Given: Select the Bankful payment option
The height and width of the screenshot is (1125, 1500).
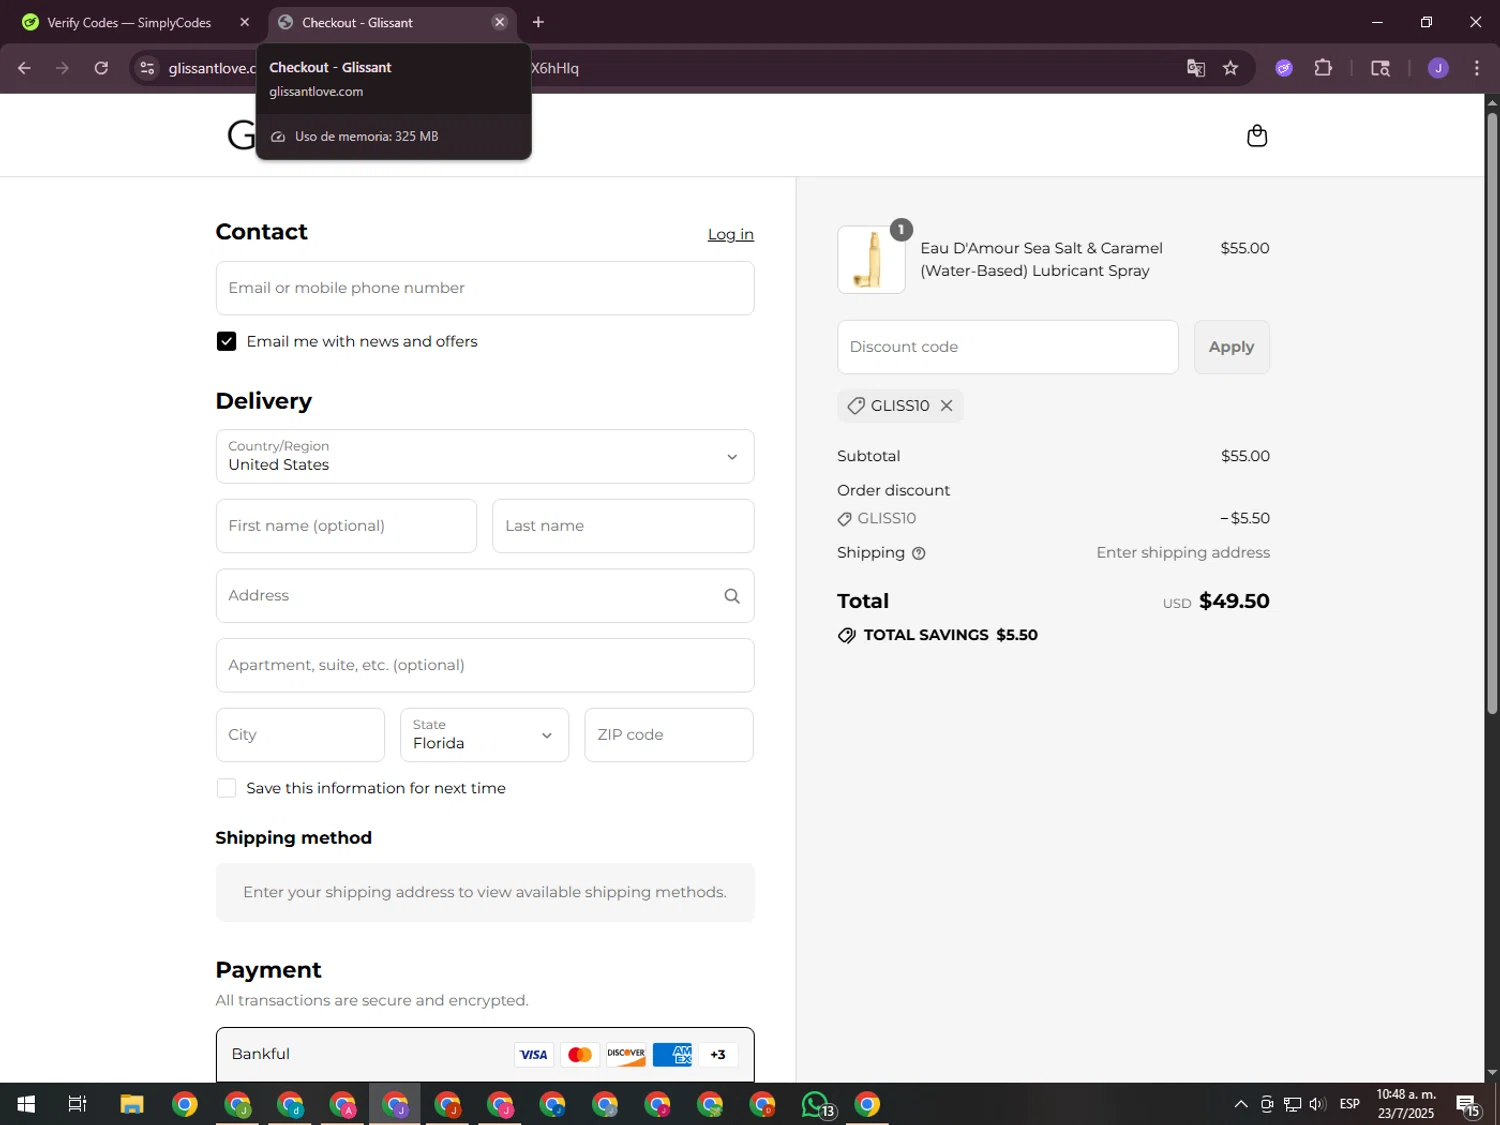Looking at the screenshot, I should [x=485, y=1054].
